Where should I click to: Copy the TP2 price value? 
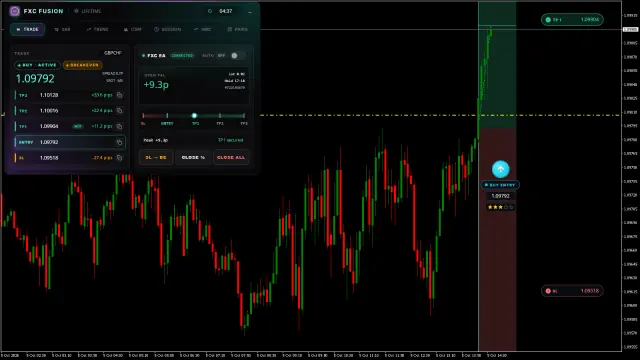(119, 111)
